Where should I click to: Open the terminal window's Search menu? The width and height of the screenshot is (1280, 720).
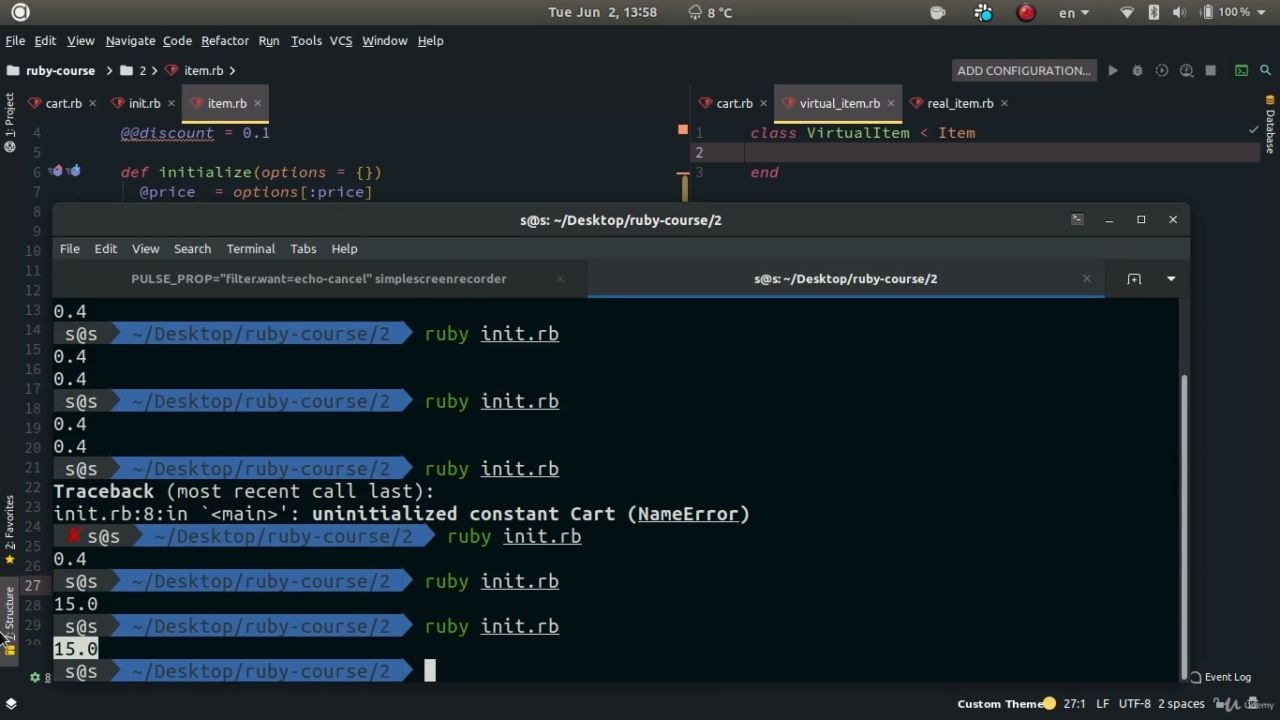(192, 249)
